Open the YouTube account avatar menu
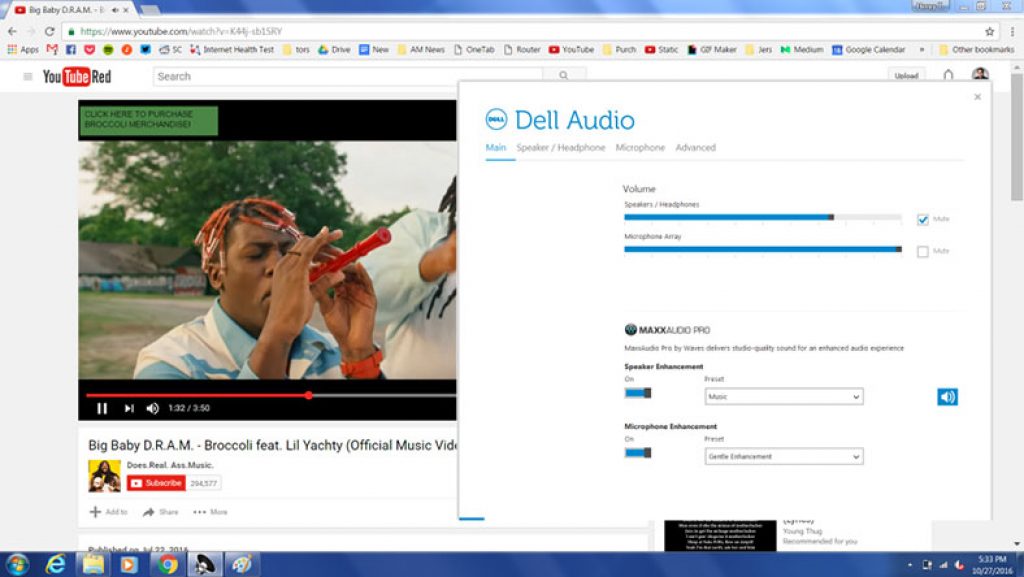Screen dimensions: 1024x577 tap(980, 75)
